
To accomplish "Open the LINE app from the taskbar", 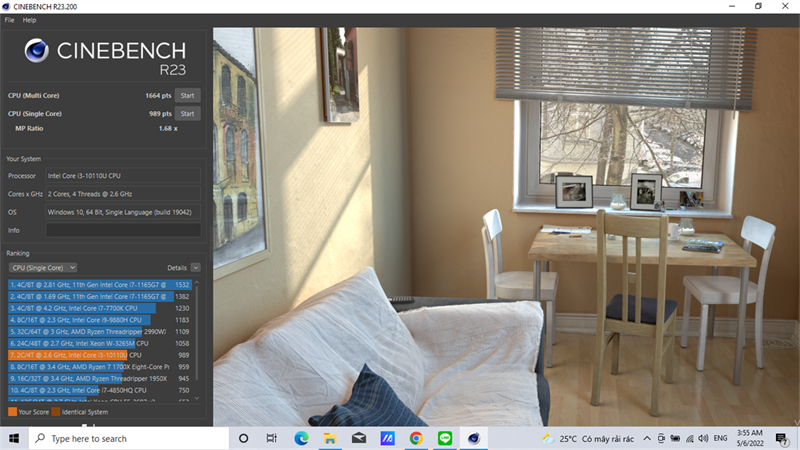I will pos(445,438).
